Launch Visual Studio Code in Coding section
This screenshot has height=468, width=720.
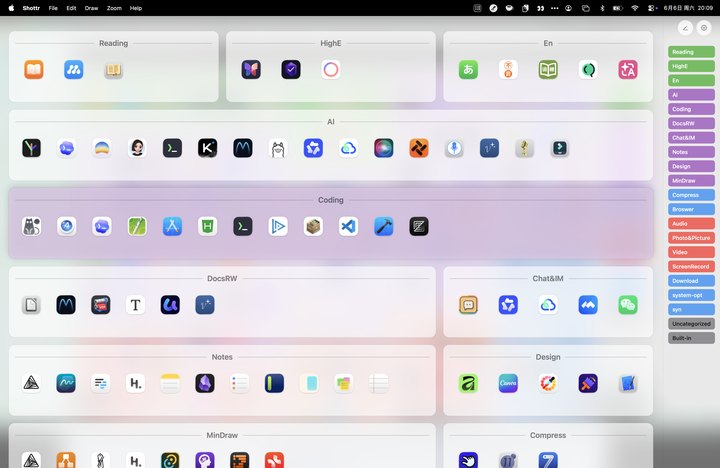pyautogui.click(x=349, y=226)
